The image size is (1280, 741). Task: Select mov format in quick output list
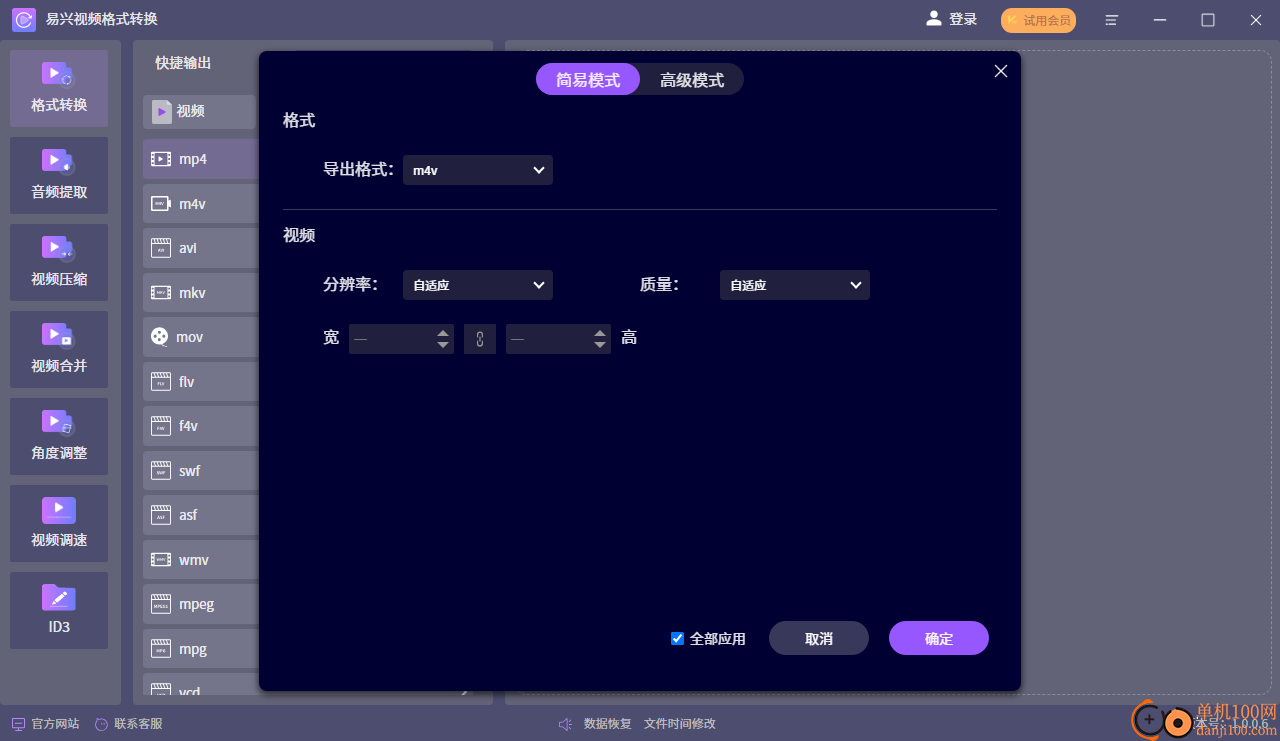(x=200, y=337)
